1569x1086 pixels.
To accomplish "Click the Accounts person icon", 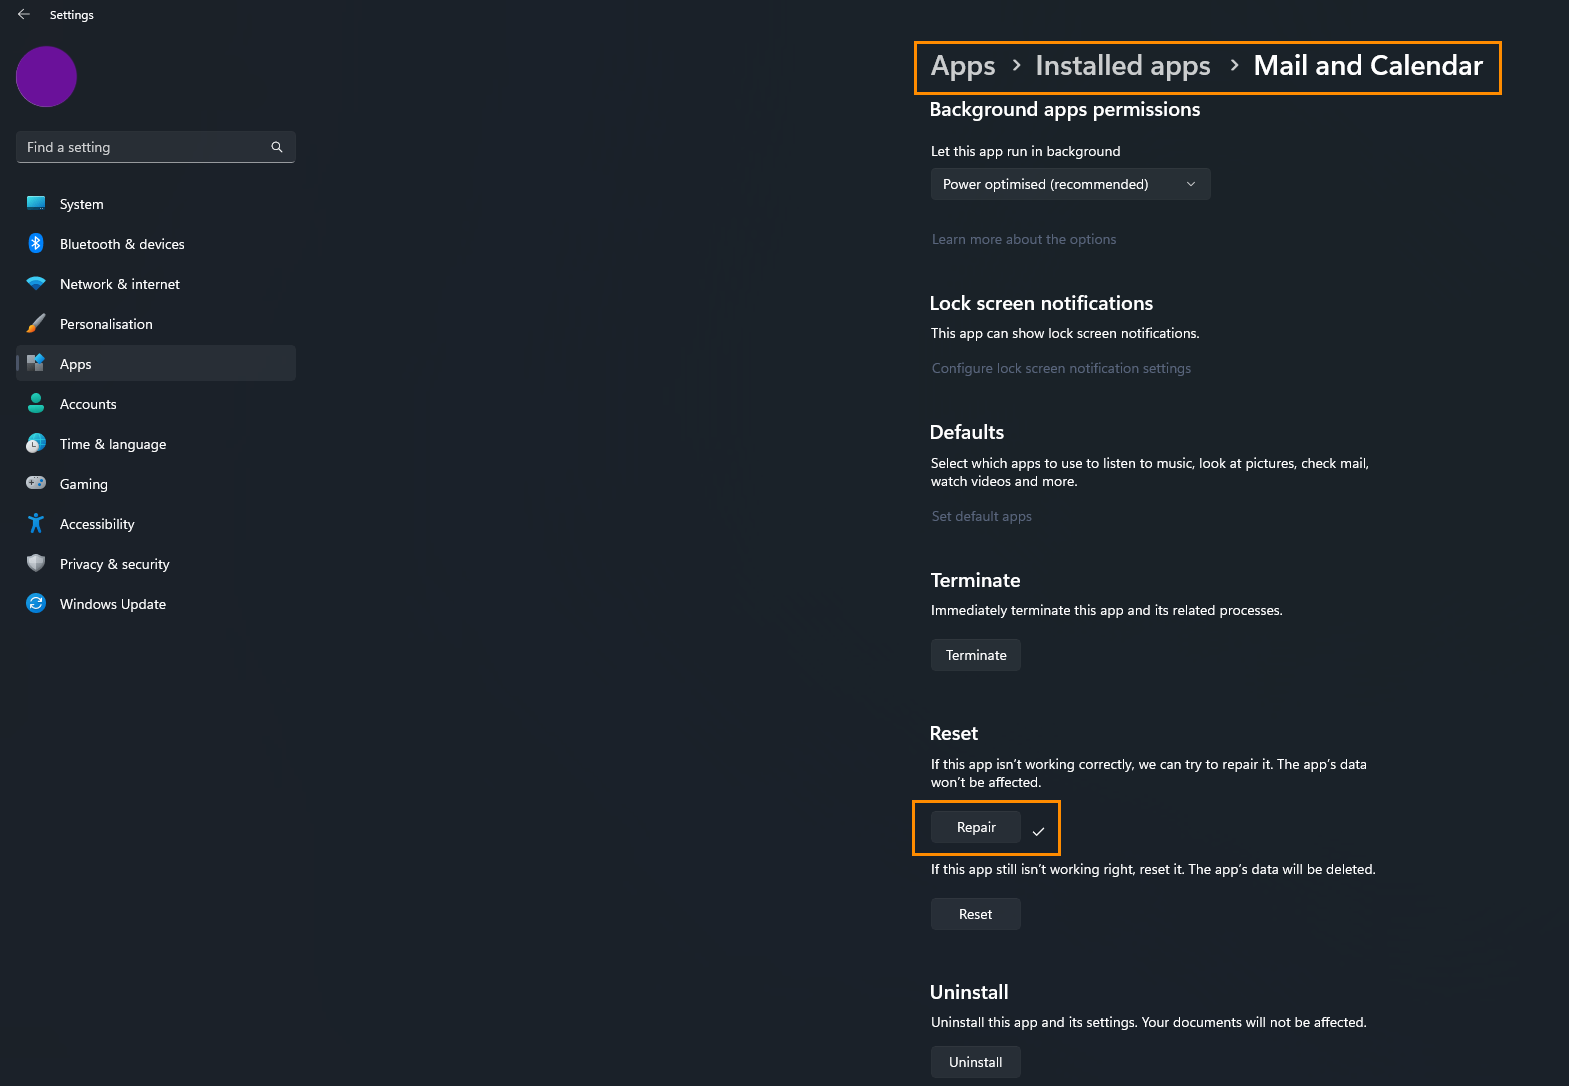I will tap(36, 403).
